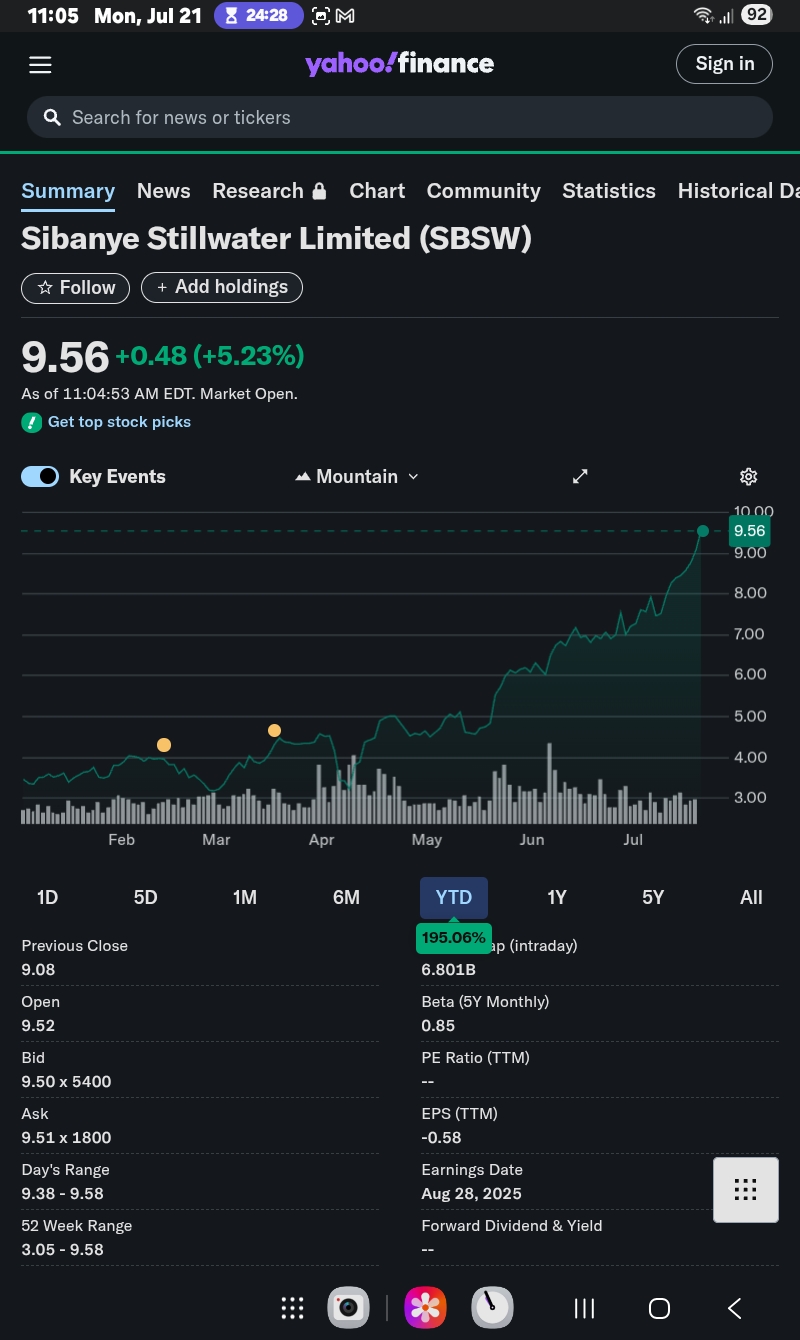Tap the Previous Close value 9.08
This screenshot has width=800, height=1340.
pos(39,970)
